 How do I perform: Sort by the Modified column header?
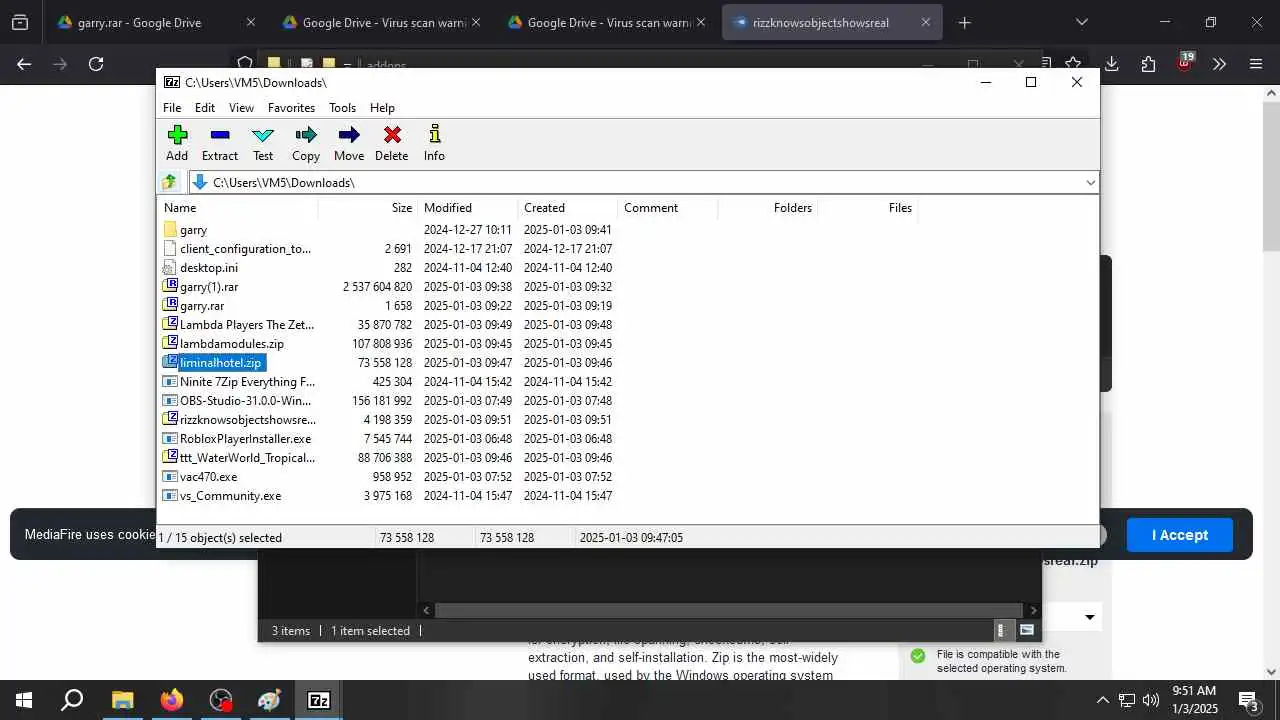pyautogui.click(x=468, y=208)
